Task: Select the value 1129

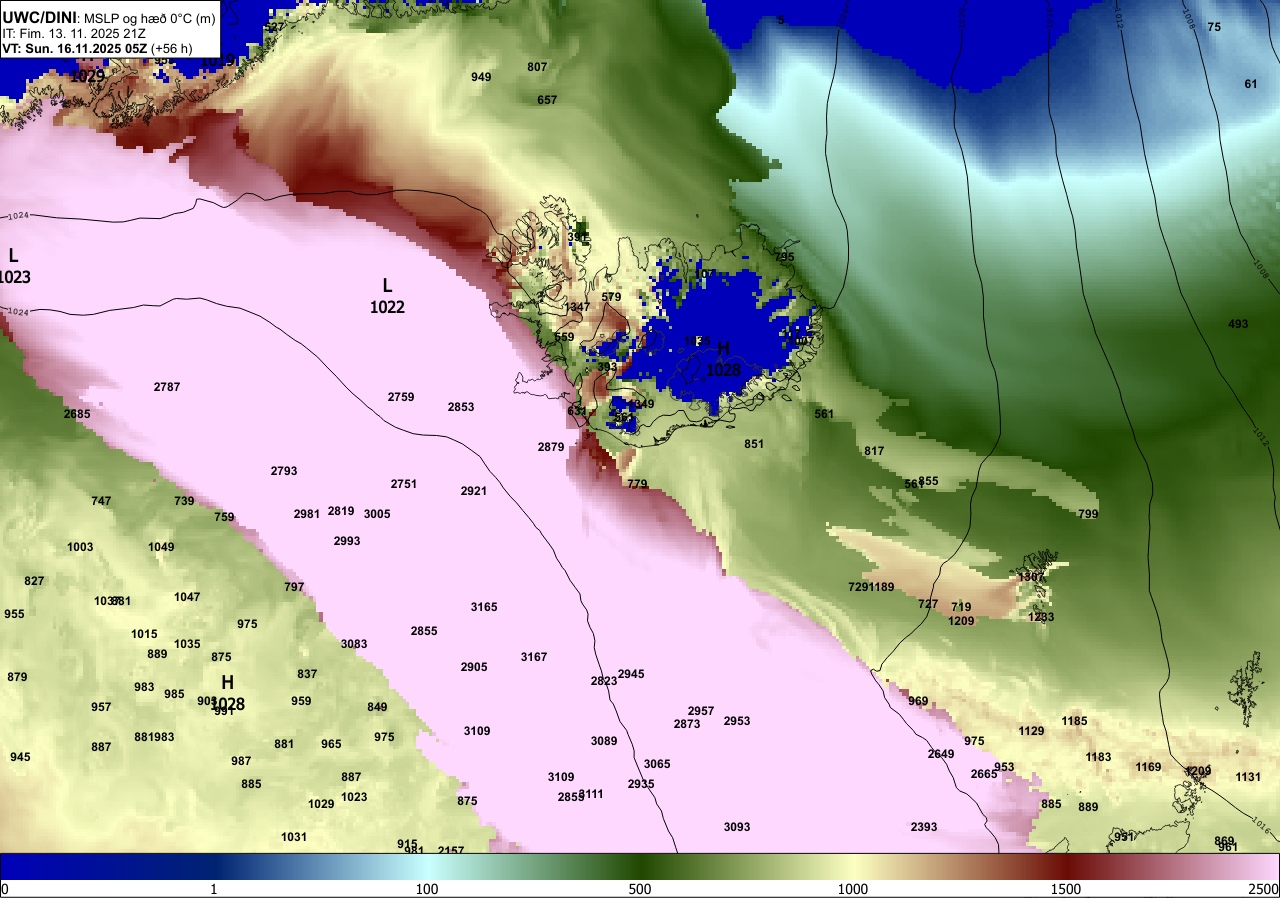Action: pos(1031,731)
